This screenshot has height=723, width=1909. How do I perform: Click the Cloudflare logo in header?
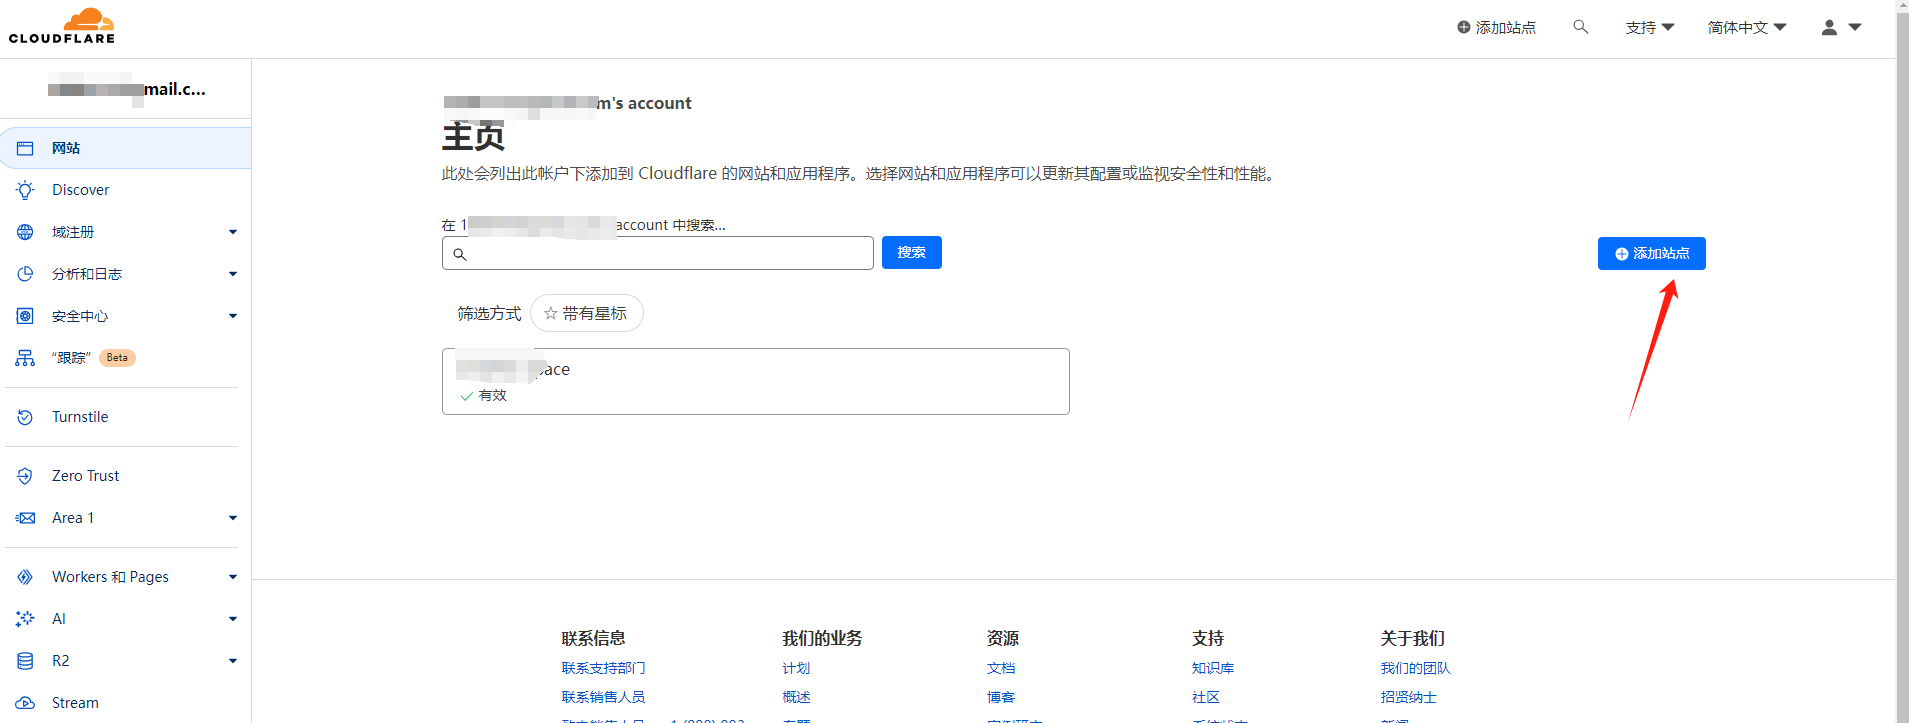62,26
